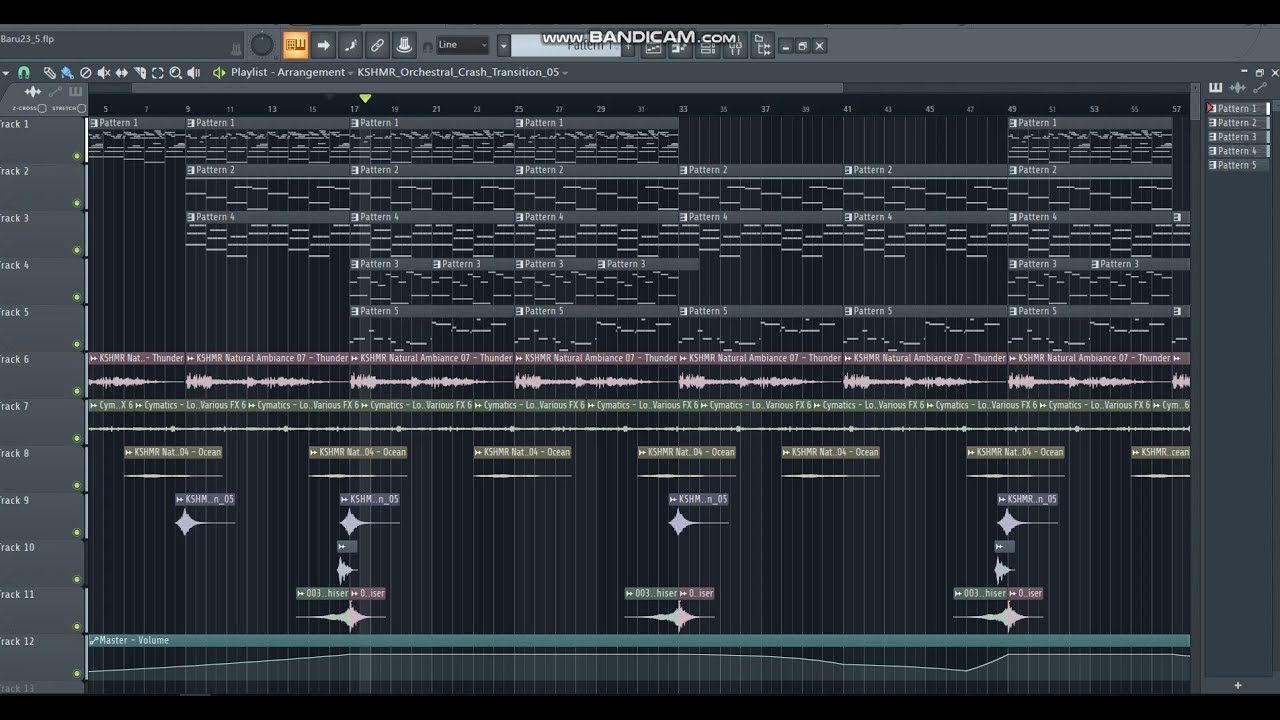Toggle typing keyboard to piano button

click(x=296, y=45)
